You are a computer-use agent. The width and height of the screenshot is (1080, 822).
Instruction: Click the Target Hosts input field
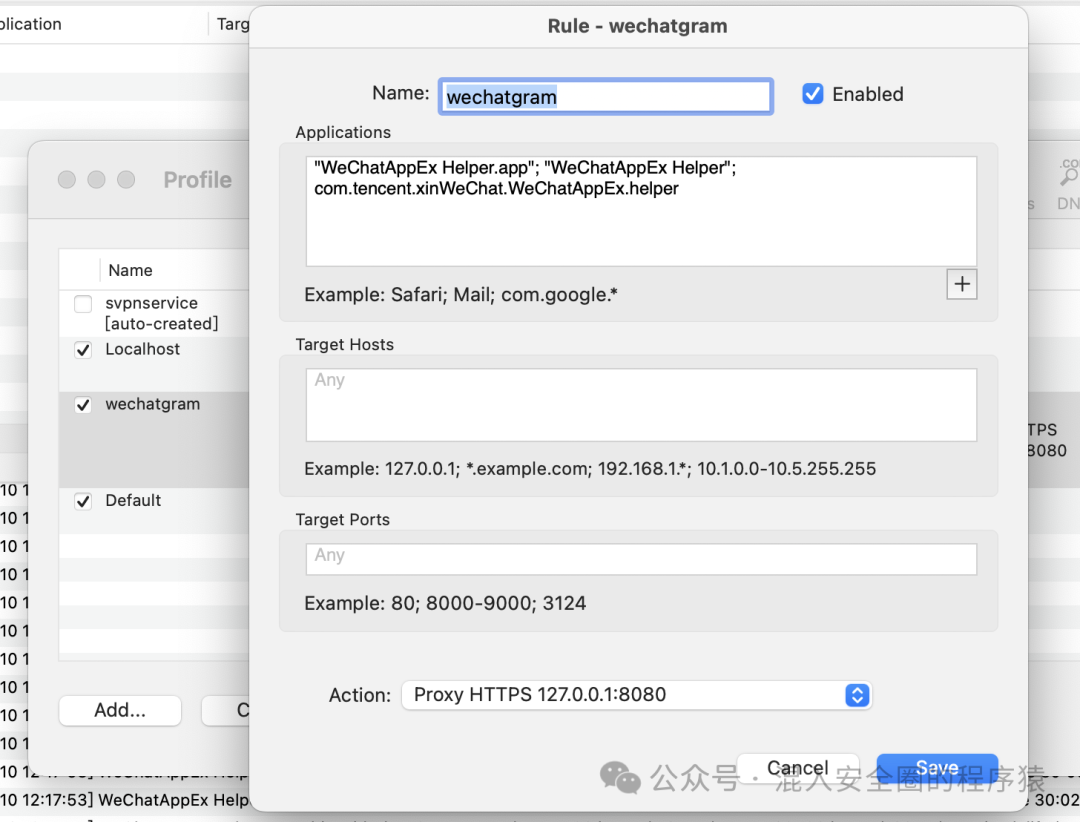pos(641,404)
